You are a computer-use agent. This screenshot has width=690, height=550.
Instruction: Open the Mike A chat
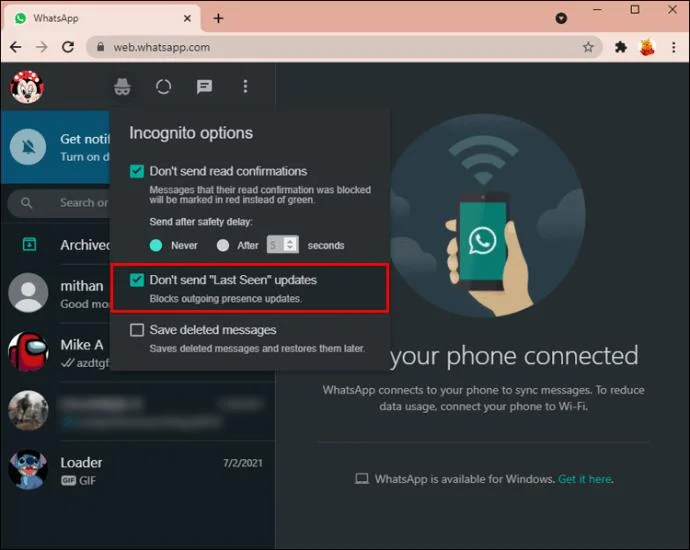click(x=55, y=352)
